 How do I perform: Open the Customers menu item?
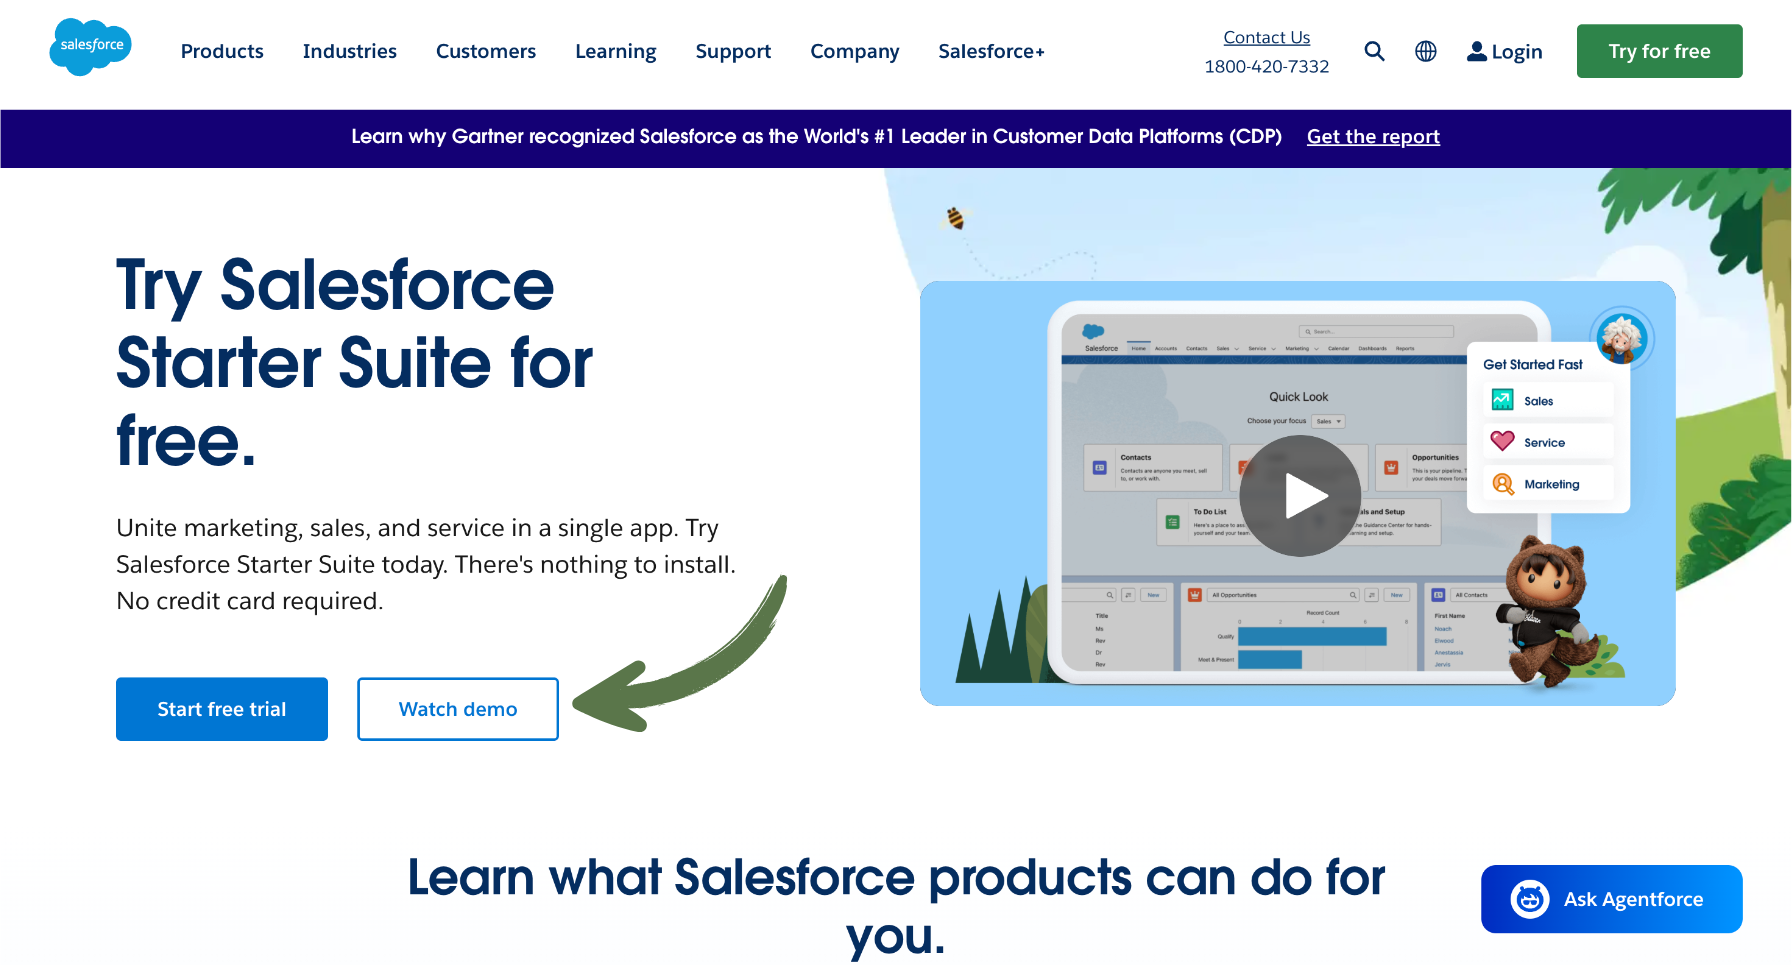coord(485,51)
